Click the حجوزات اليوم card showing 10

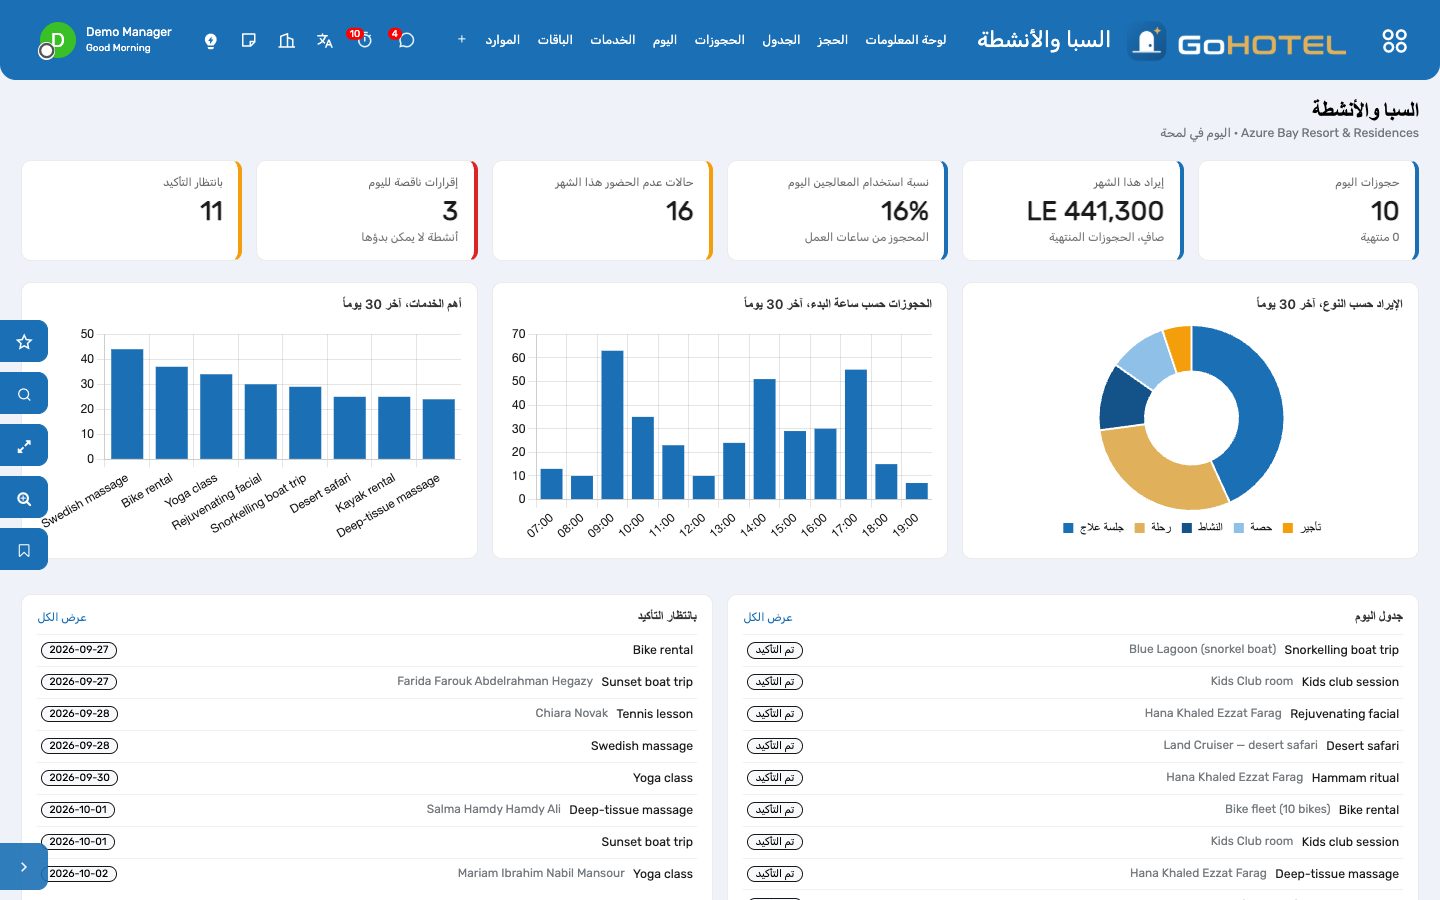[x=1309, y=210]
